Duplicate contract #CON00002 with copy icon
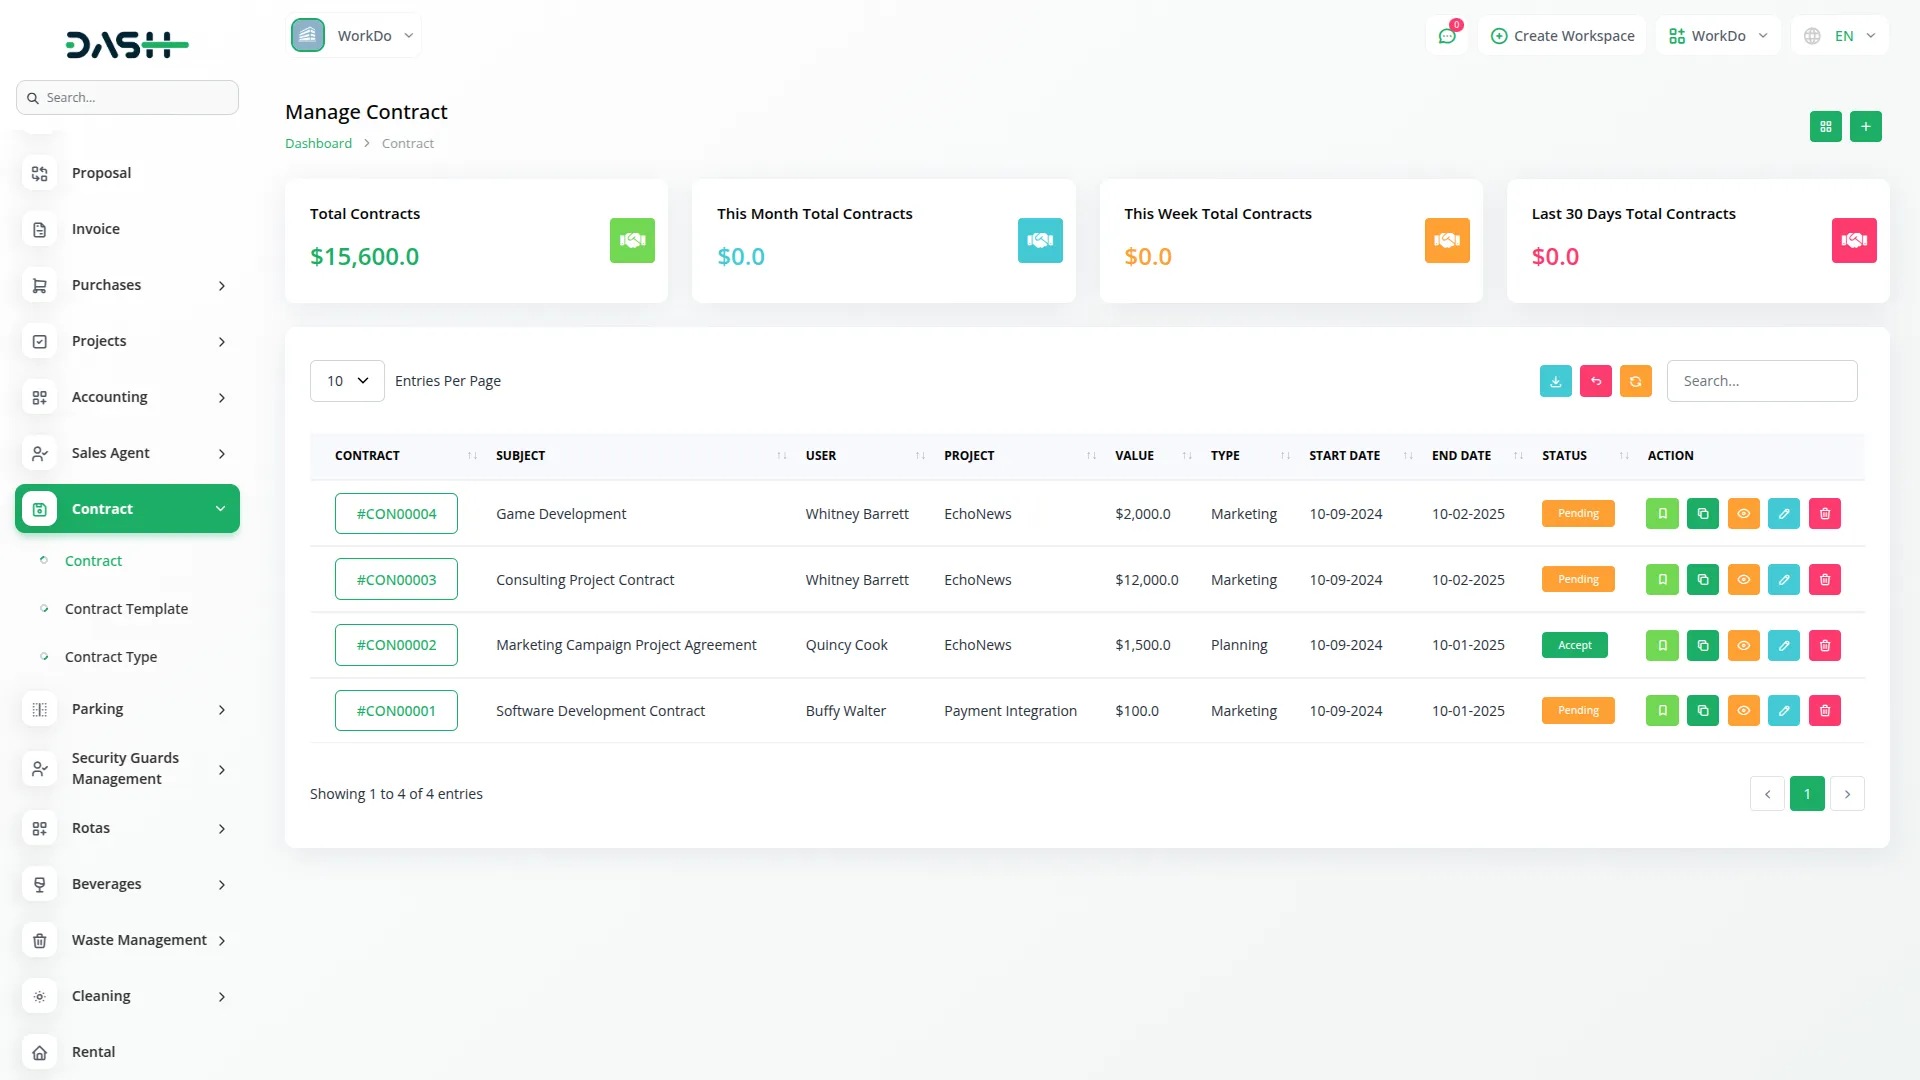Image resolution: width=1920 pixels, height=1080 pixels. pos(1702,646)
